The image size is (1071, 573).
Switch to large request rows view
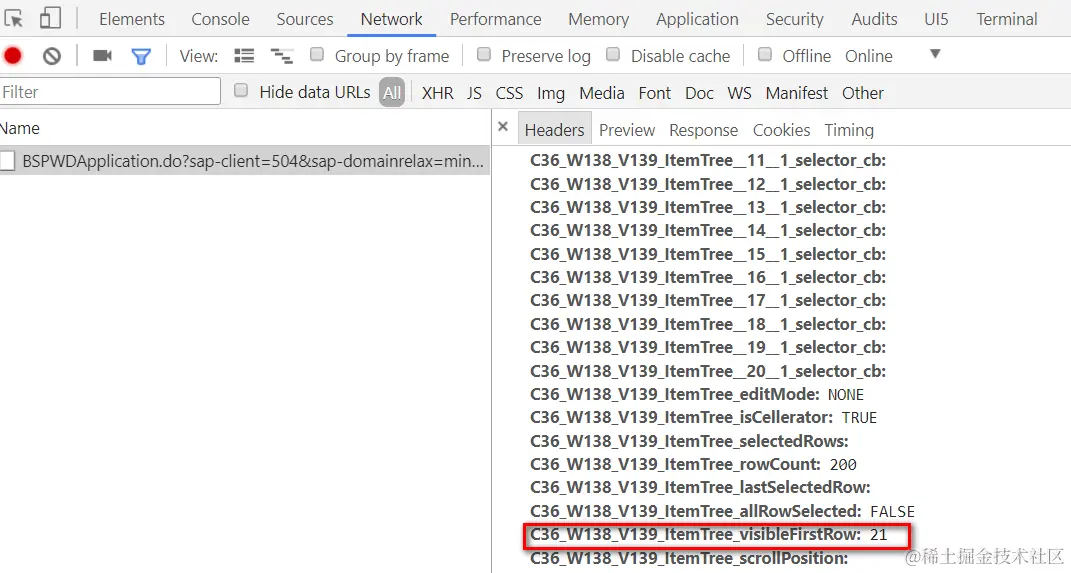coord(244,55)
